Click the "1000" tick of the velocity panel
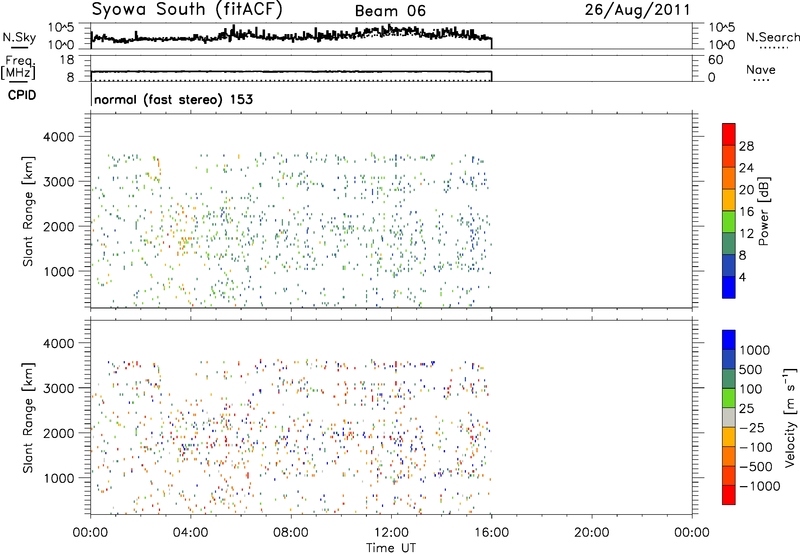 point(59,478)
